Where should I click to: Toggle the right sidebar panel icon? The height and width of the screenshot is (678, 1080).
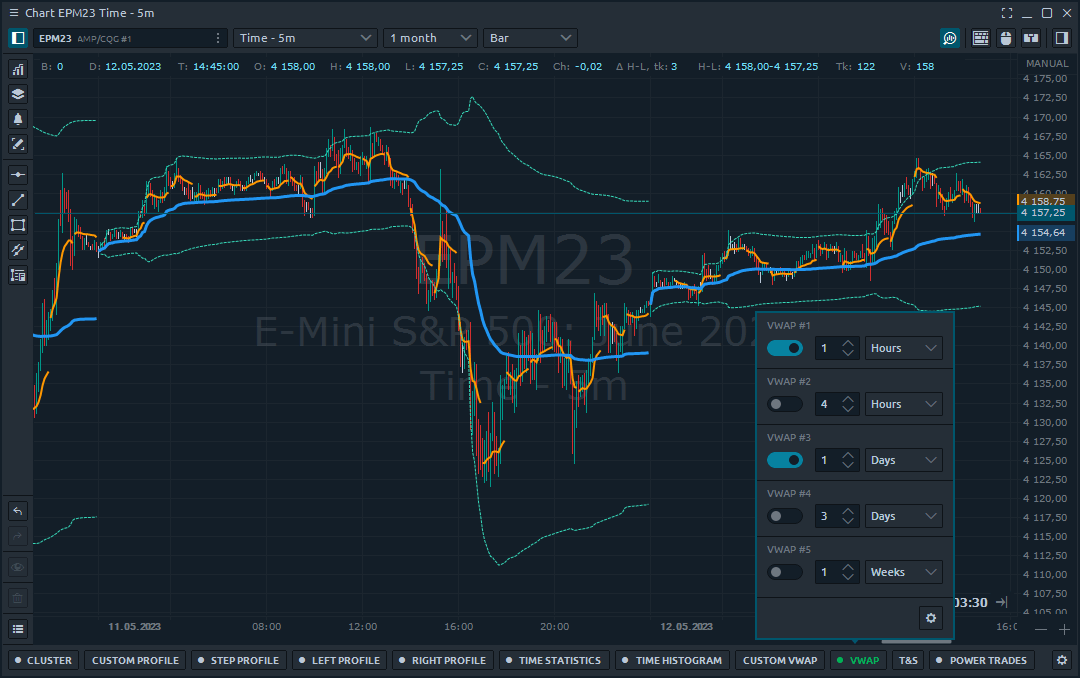[1061, 38]
